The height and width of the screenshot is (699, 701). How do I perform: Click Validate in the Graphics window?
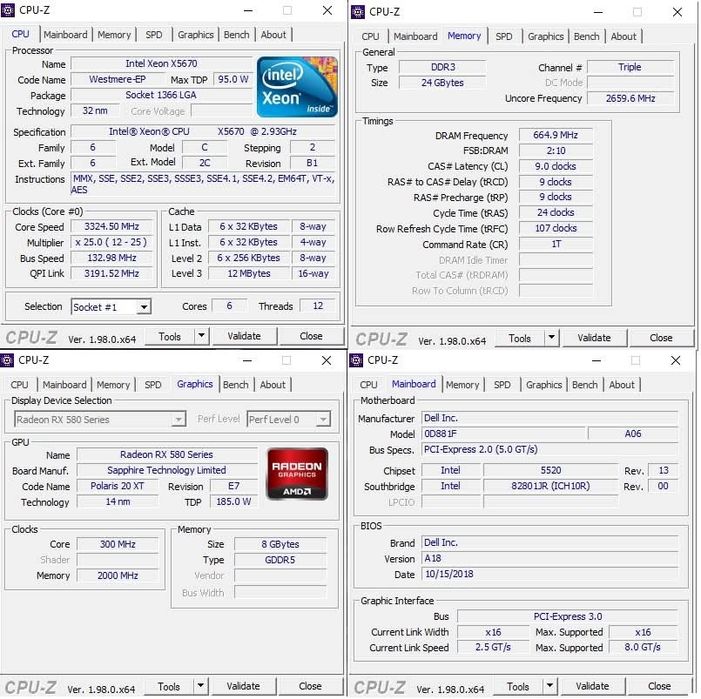coord(243,686)
